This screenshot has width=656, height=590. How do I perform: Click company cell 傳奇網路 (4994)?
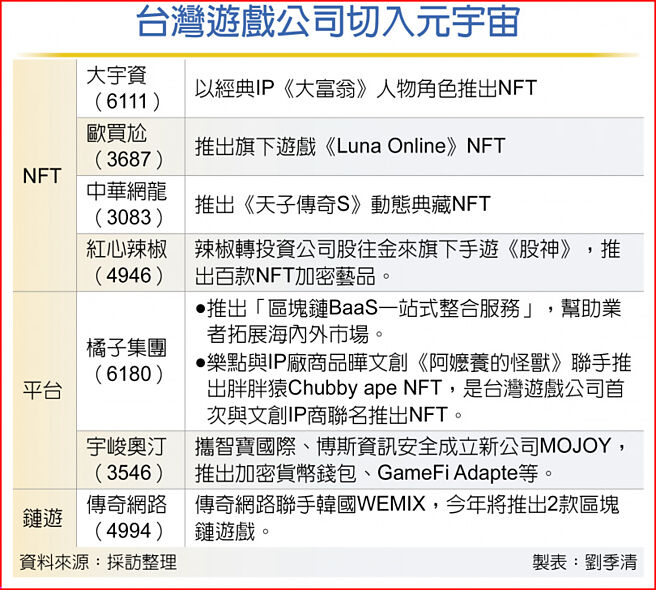coord(131,518)
